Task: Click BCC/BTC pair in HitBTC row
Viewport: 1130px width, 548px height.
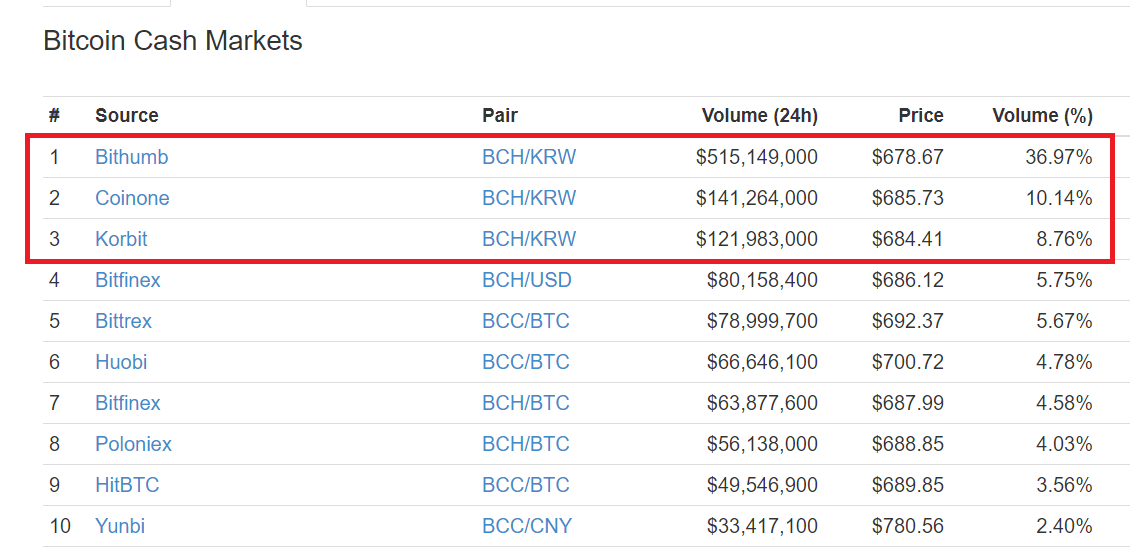Action: click(x=526, y=485)
